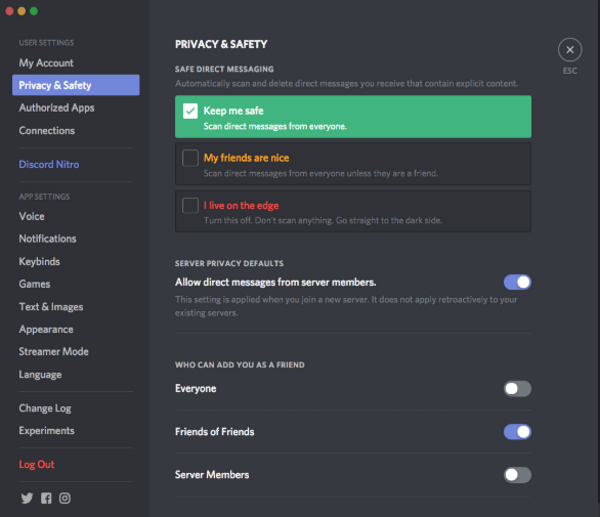Check the My friends are nice option
Screen dimensions: 600x517
pyautogui.click(x=190, y=158)
